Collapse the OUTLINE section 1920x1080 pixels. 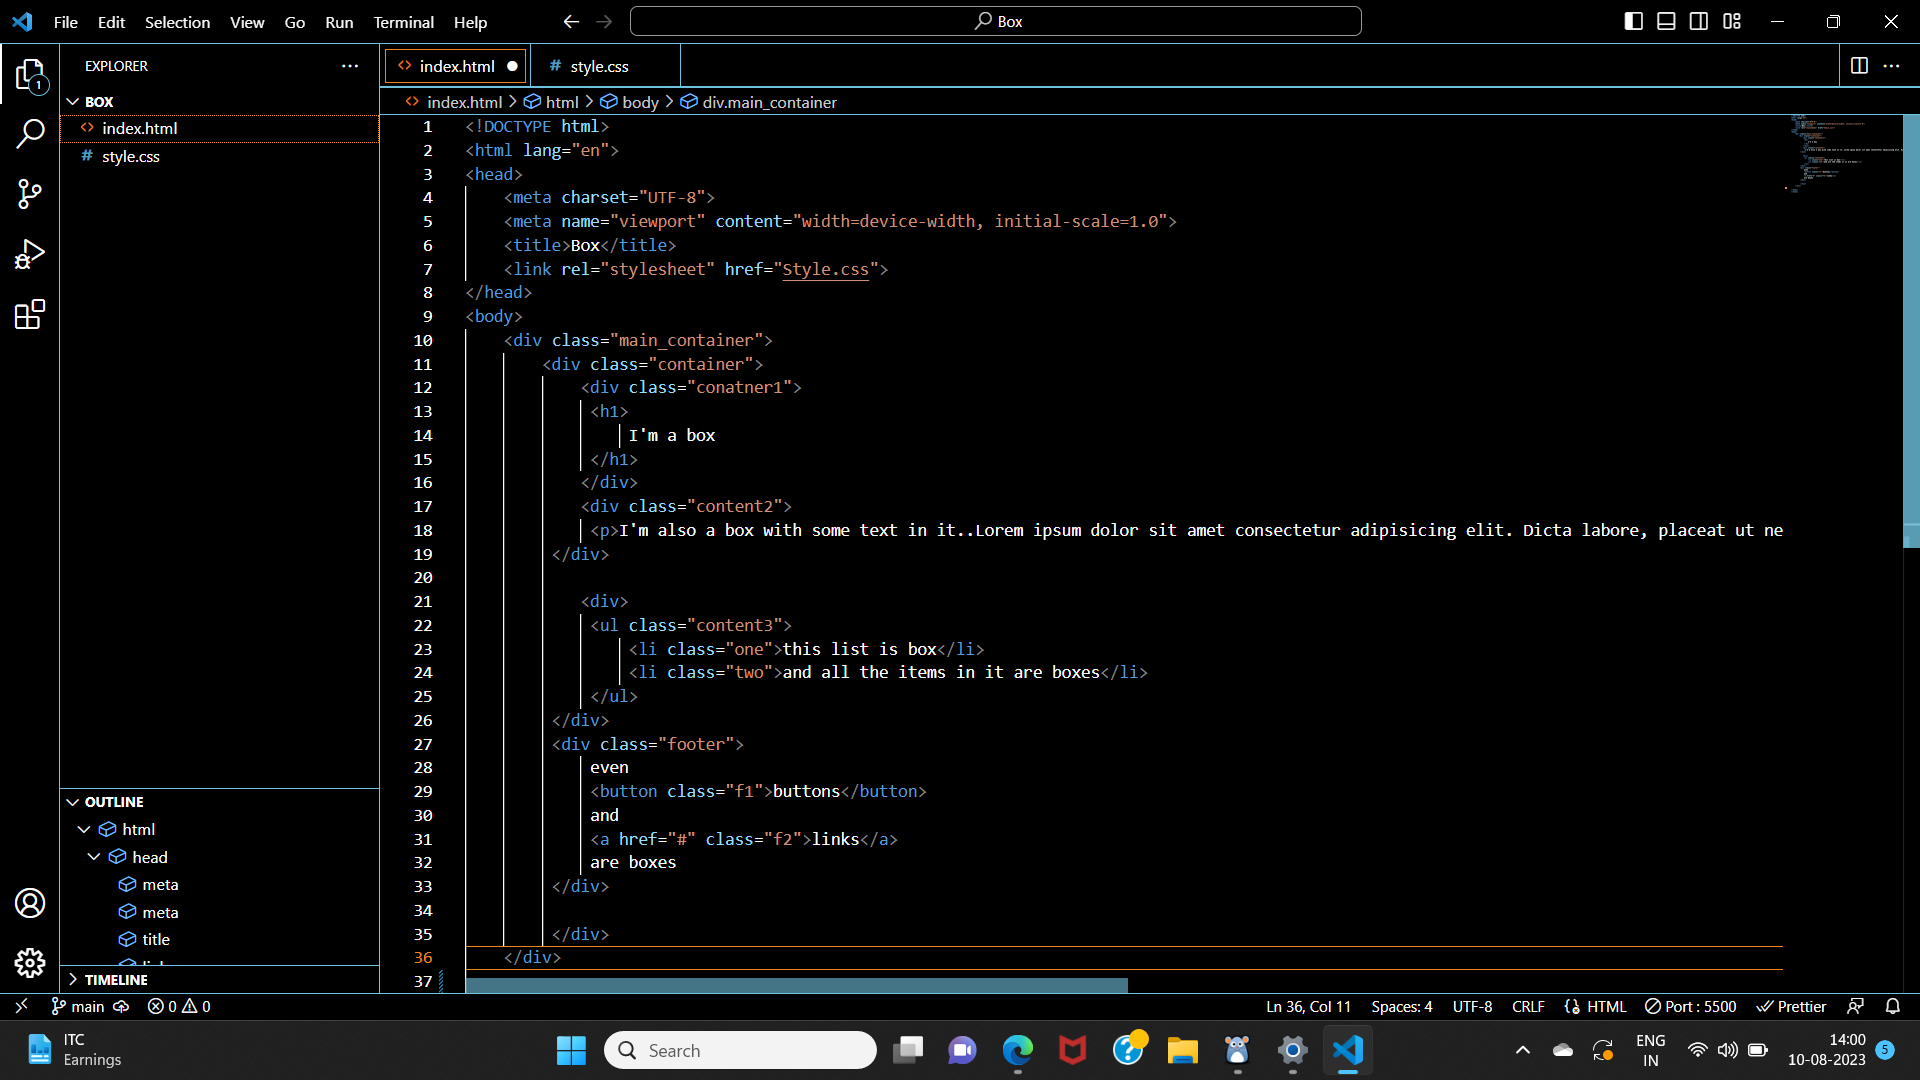[73, 801]
